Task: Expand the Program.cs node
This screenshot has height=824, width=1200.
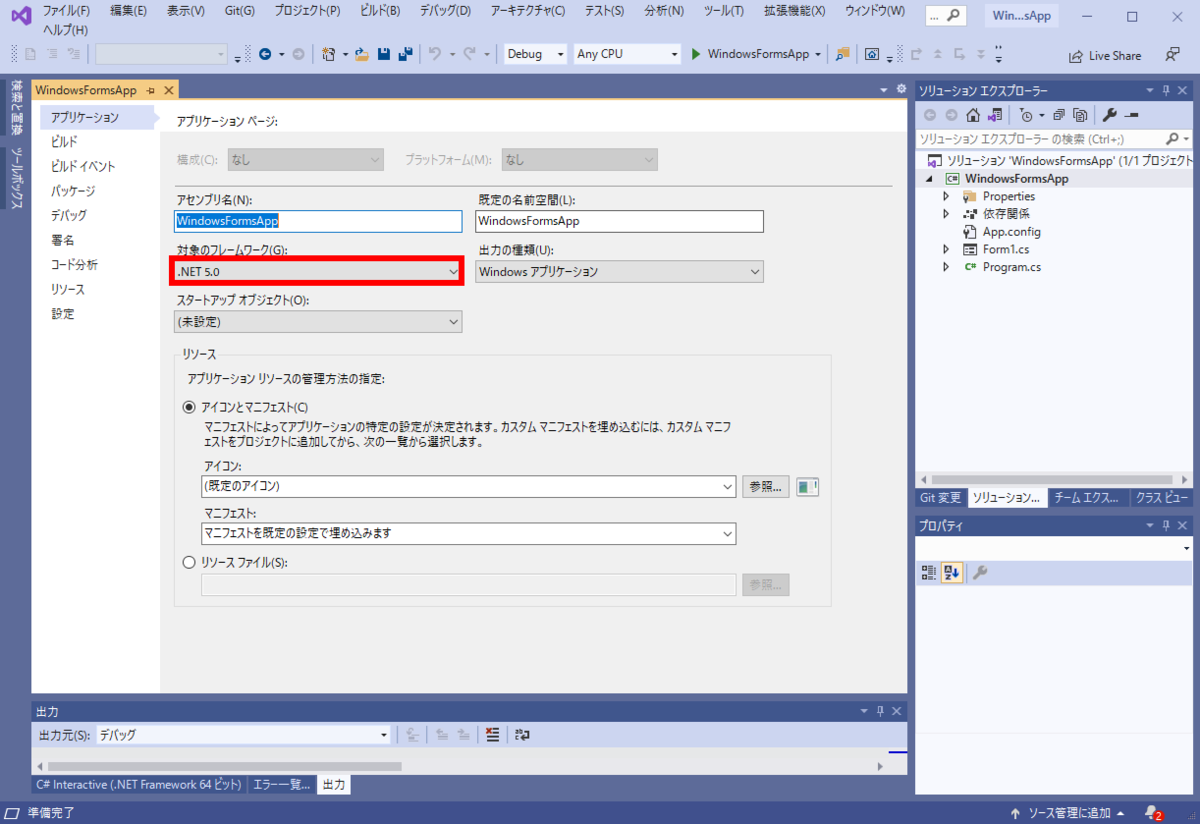Action: coord(946,267)
